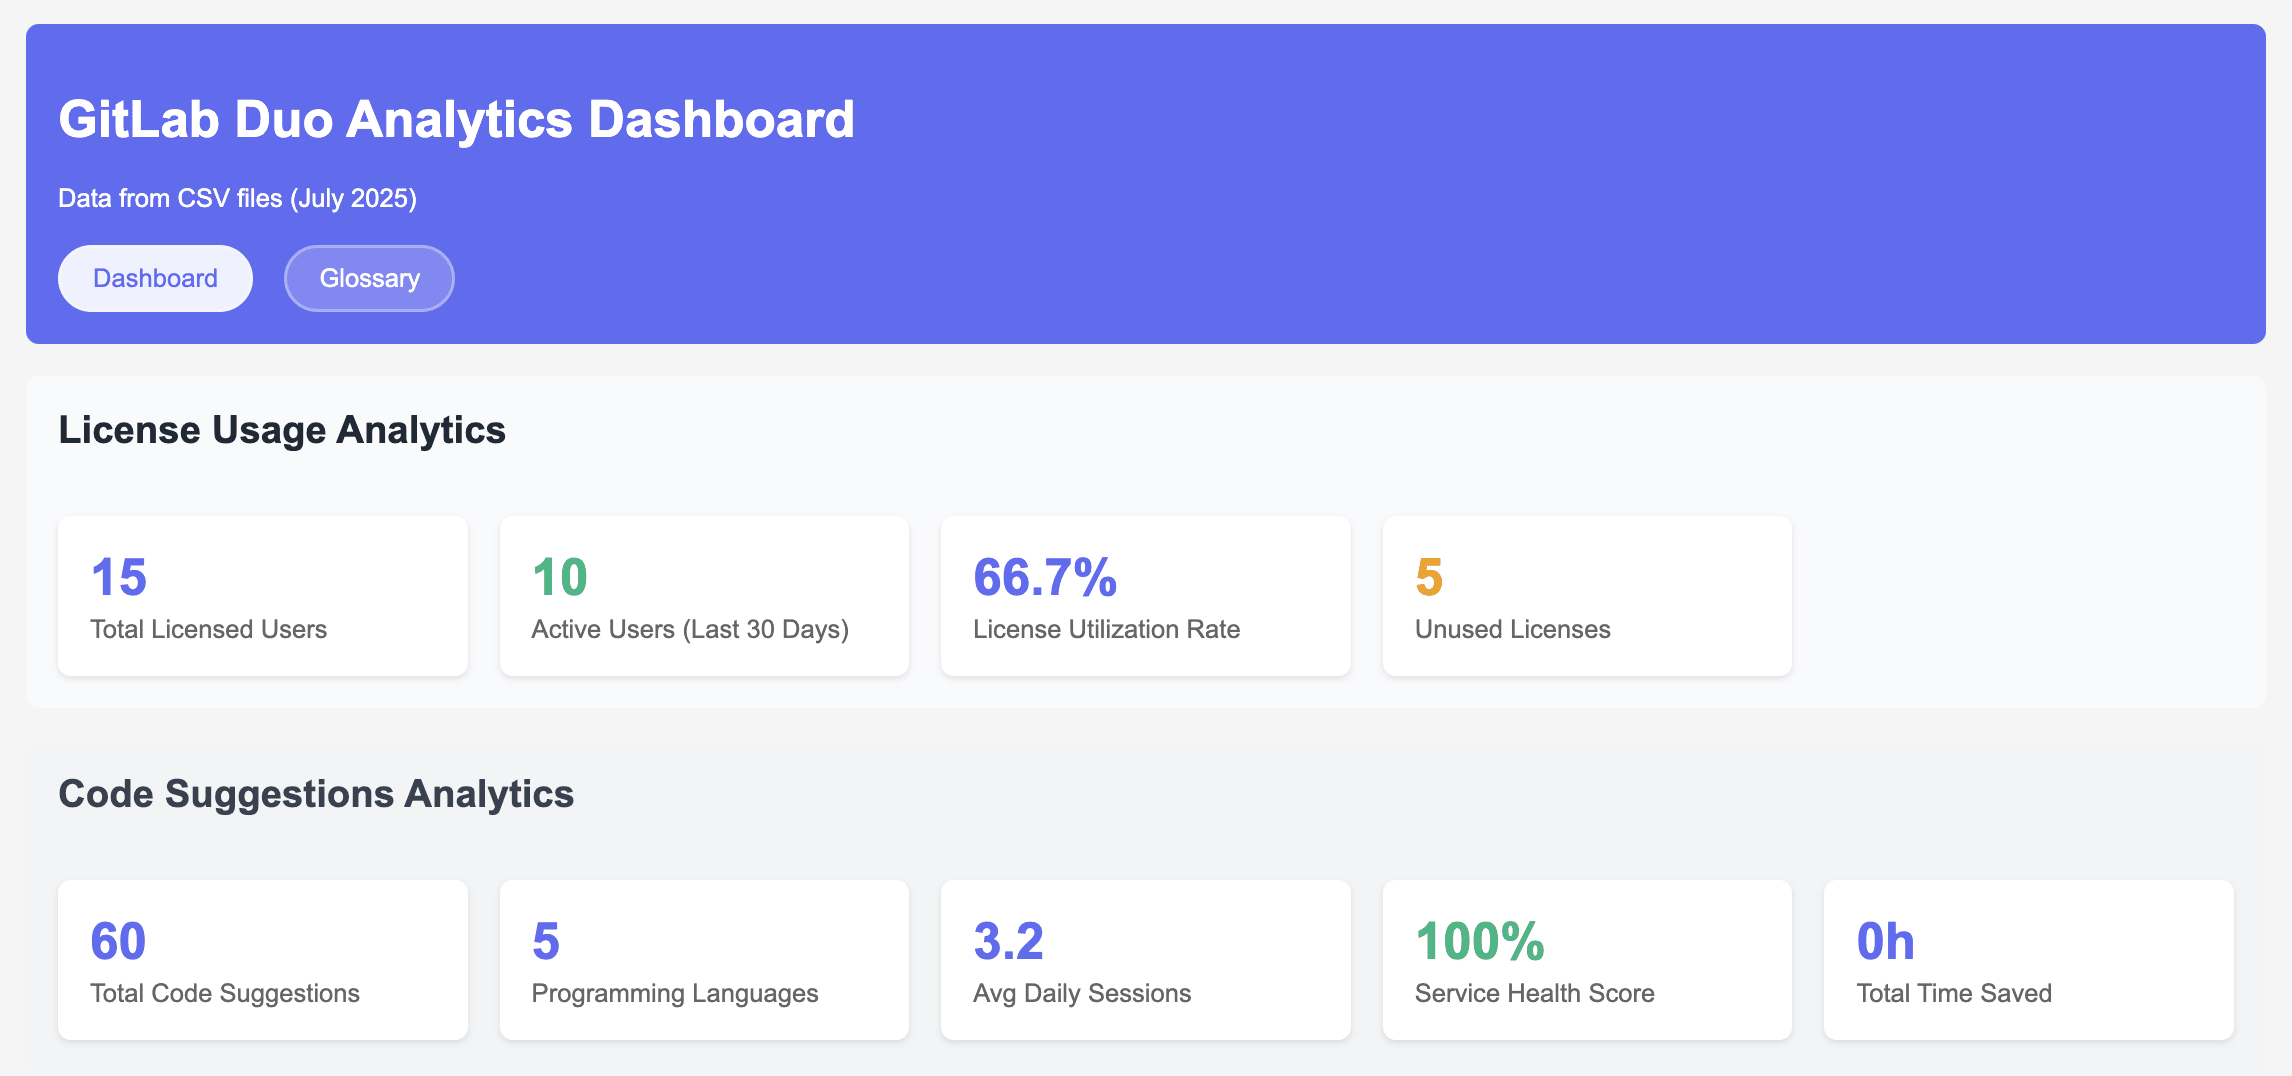Click the 3.2 sessions value

(x=1008, y=941)
